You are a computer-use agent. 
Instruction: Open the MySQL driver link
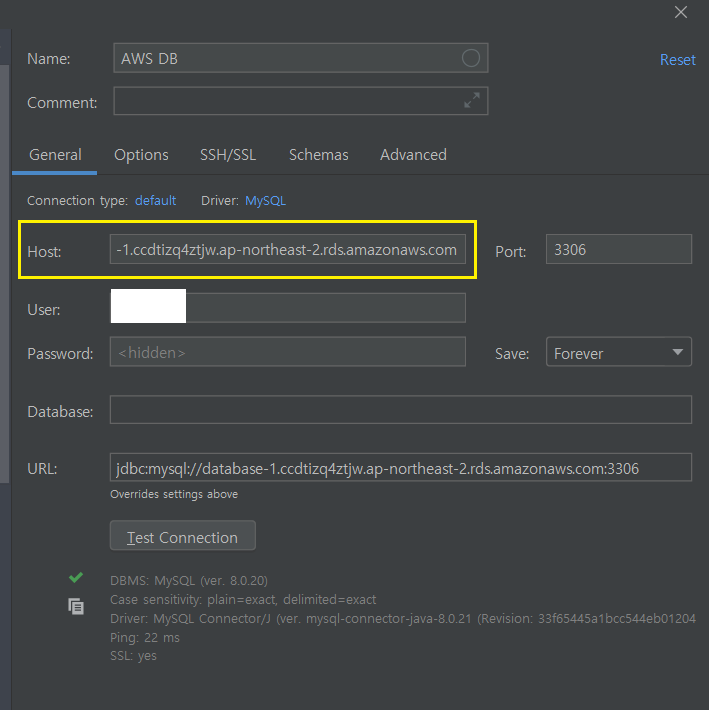pyautogui.click(x=265, y=201)
